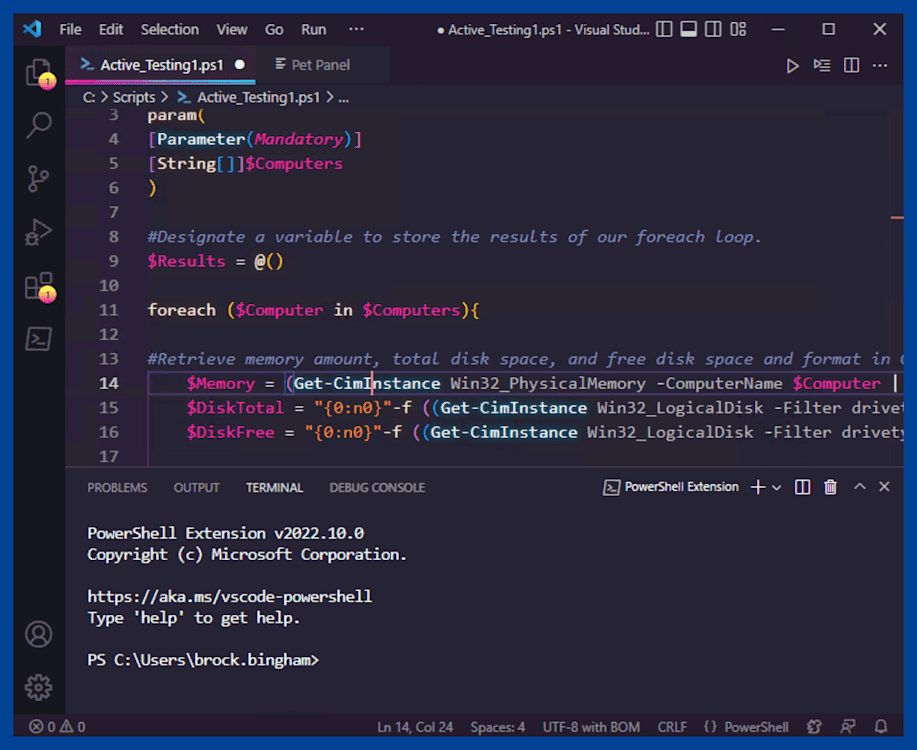Open notifications bell icon
The height and width of the screenshot is (750, 917).
pos(881,727)
